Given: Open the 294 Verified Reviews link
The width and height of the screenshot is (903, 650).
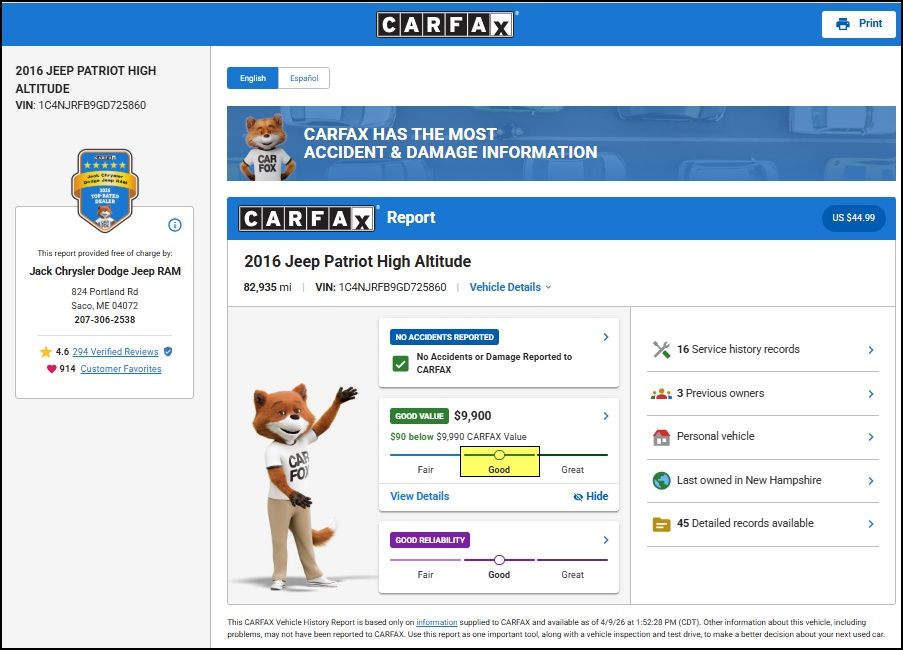Looking at the screenshot, I should (115, 352).
